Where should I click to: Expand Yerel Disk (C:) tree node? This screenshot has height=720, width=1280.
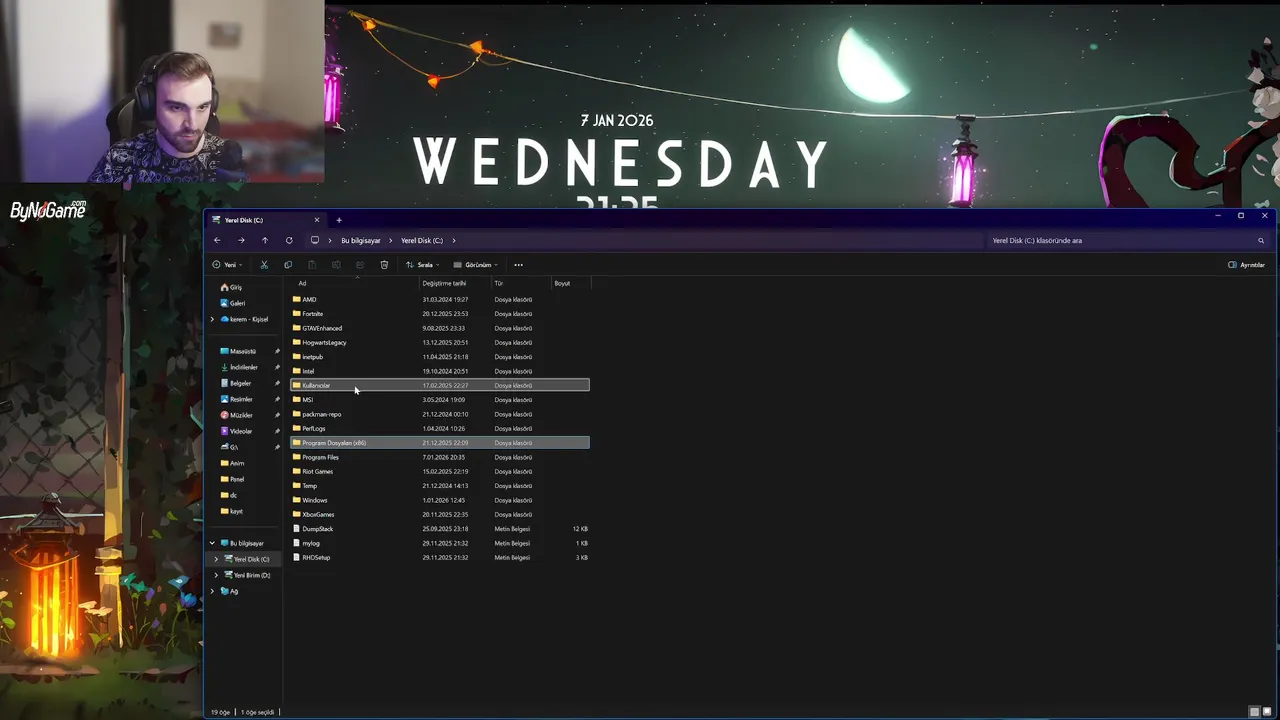coord(216,559)
